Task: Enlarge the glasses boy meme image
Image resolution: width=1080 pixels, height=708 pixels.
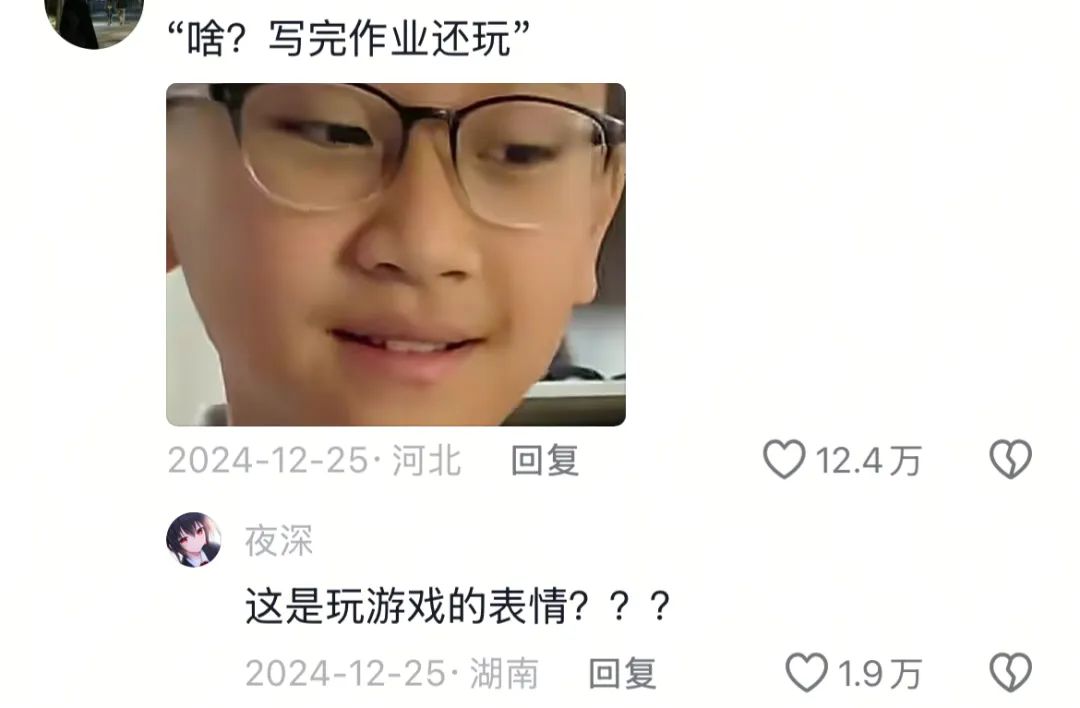Action: tap(396, 254)
